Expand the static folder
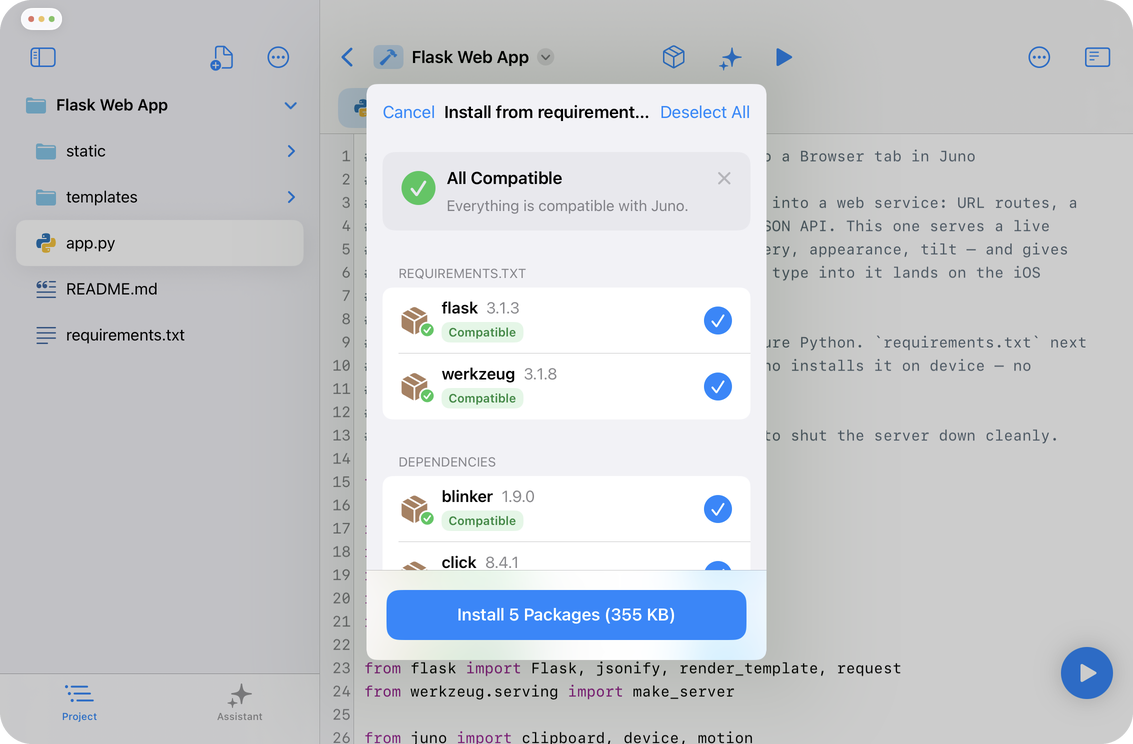Viewport: 1133px width, 744px height. [x=291, y=151]
